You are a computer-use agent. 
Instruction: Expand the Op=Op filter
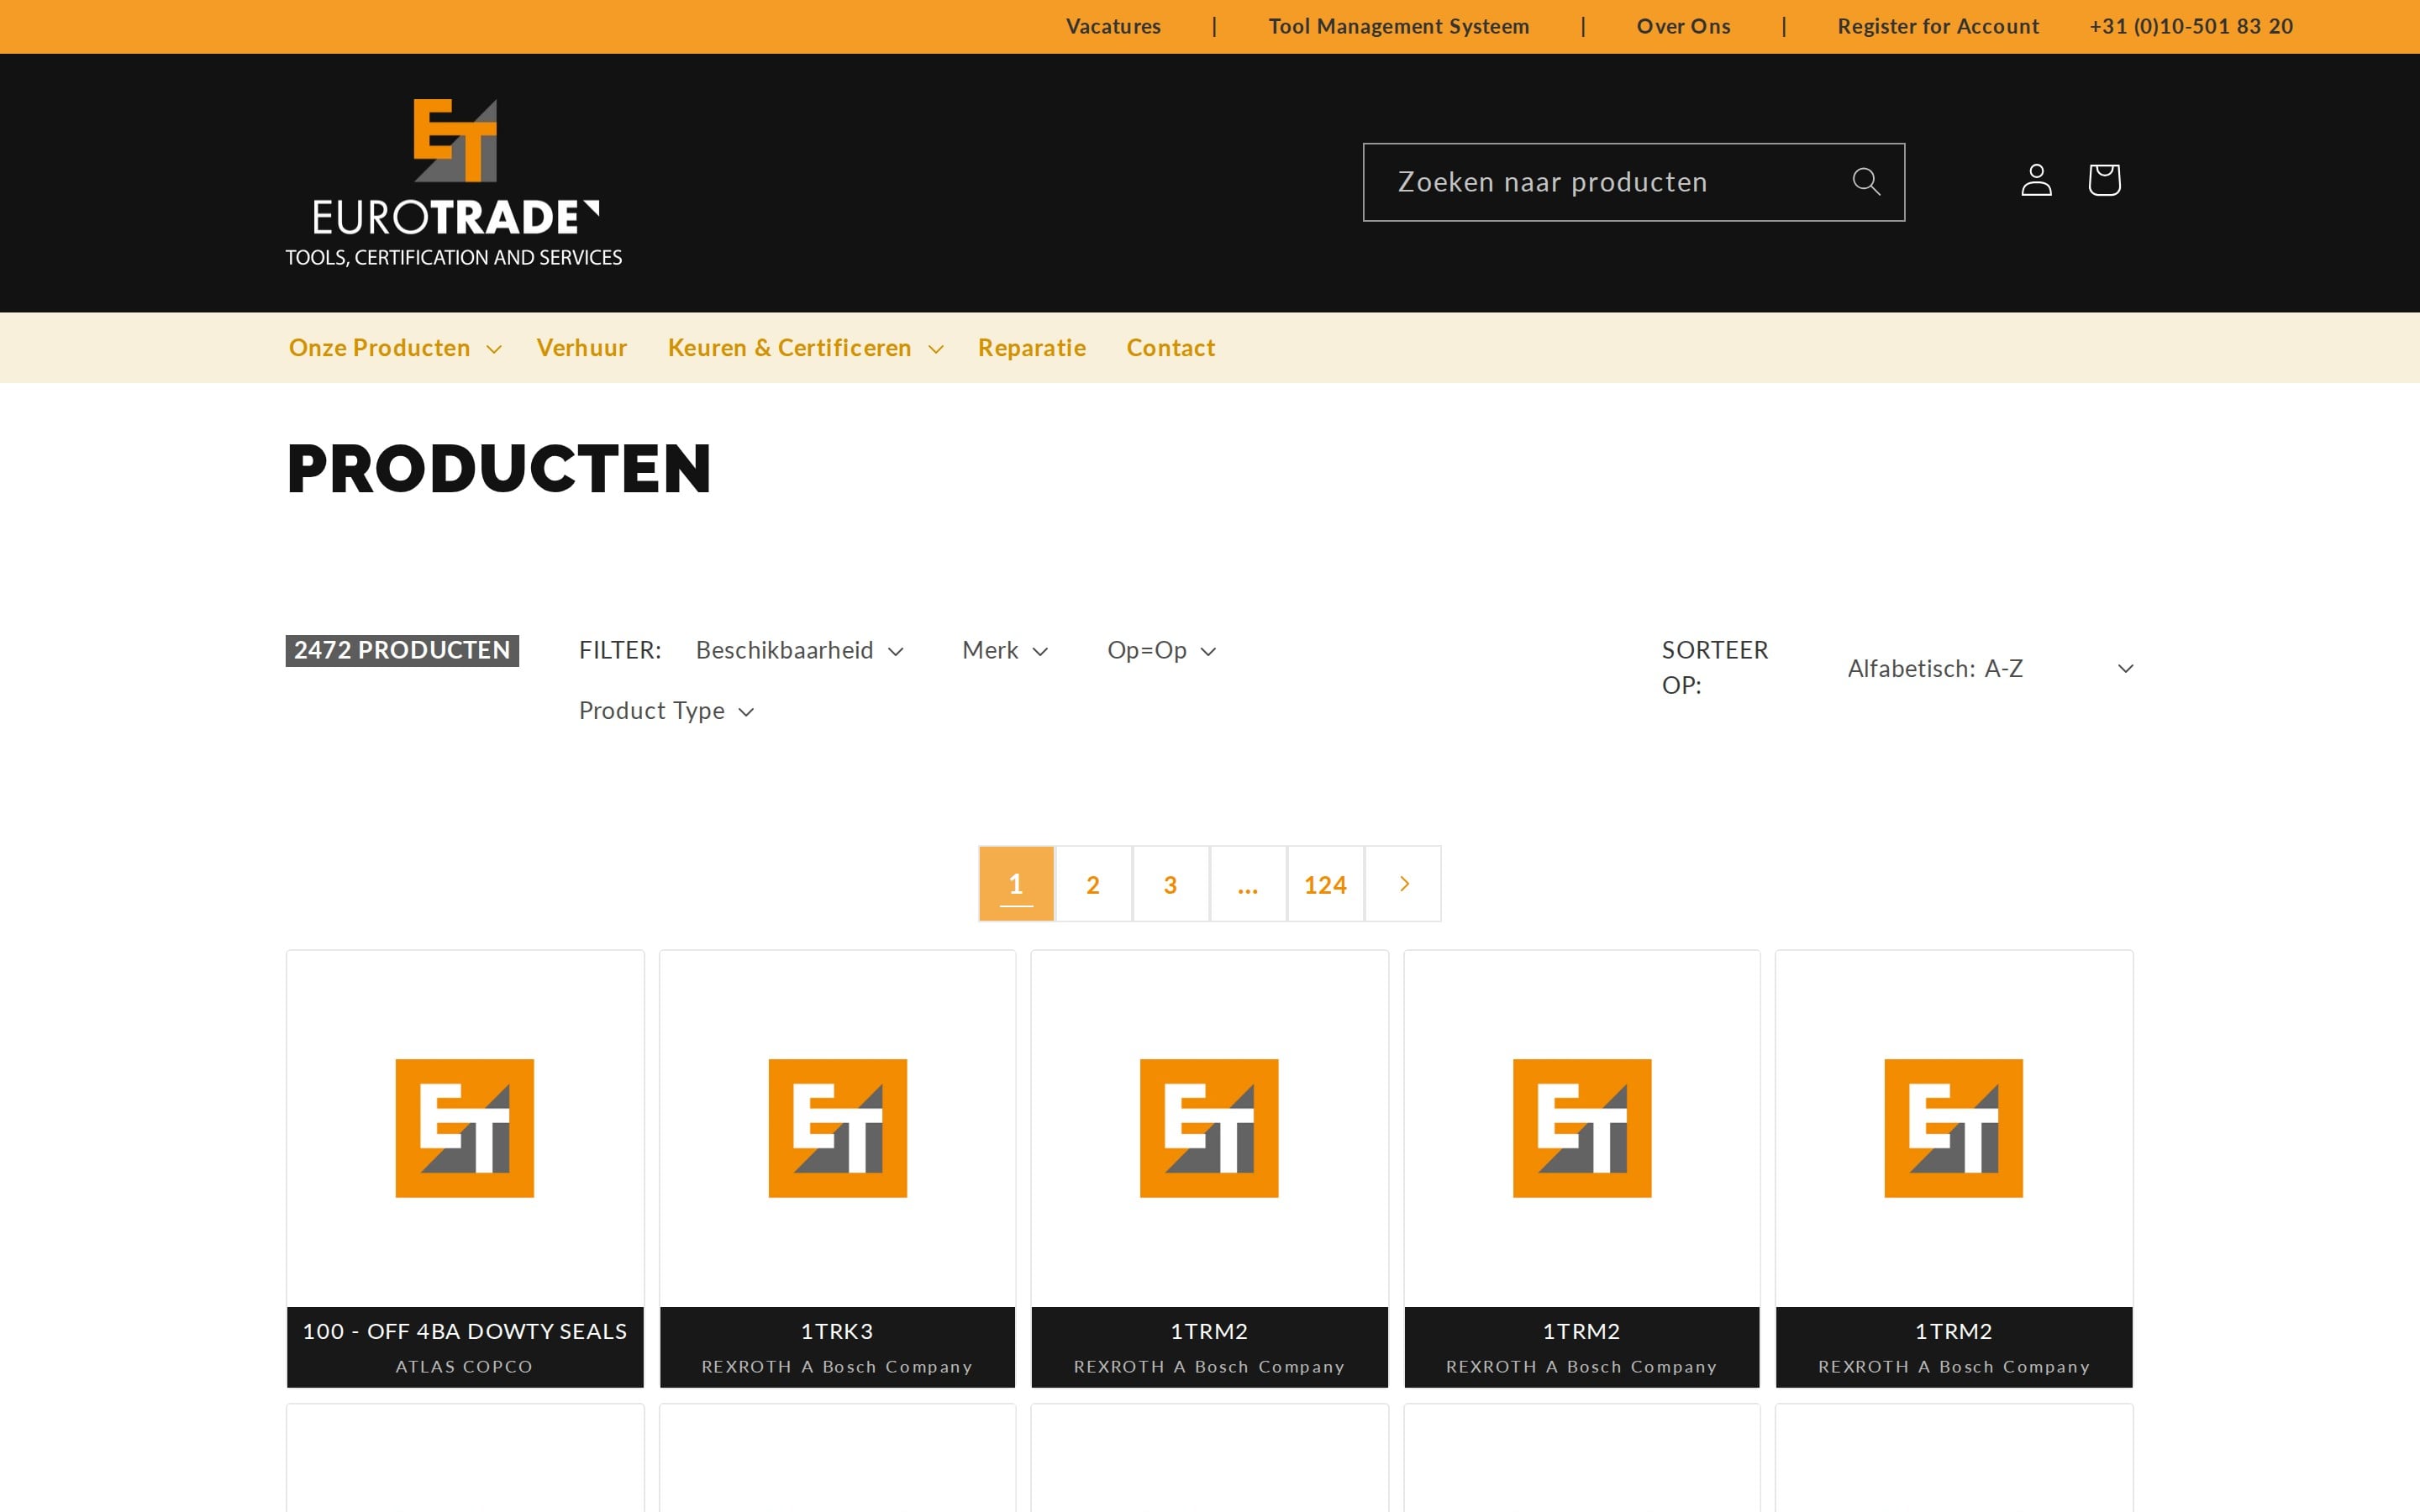[x=1161, y=651]
